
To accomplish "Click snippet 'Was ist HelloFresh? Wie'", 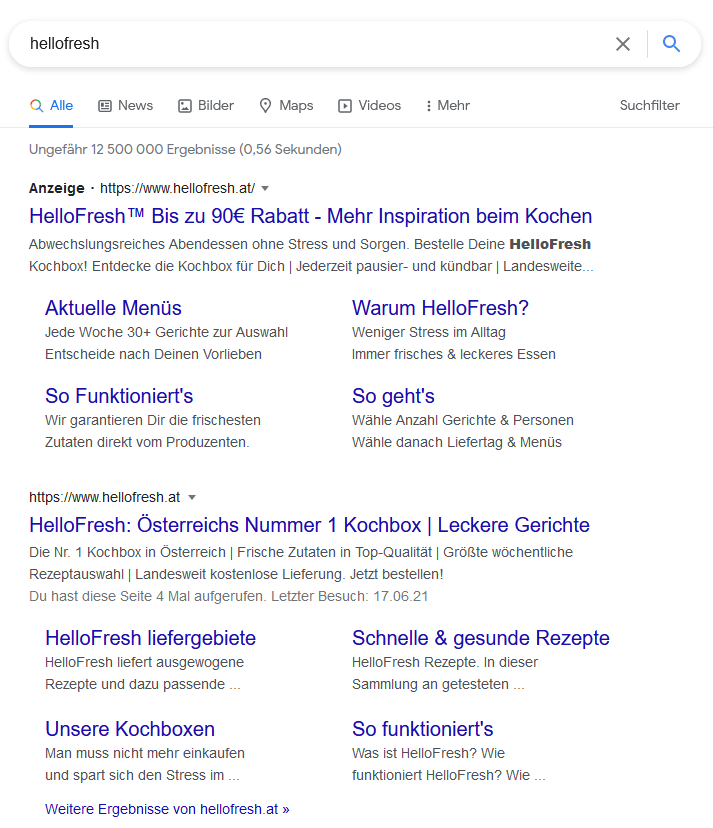I will (x=428, y=754).
